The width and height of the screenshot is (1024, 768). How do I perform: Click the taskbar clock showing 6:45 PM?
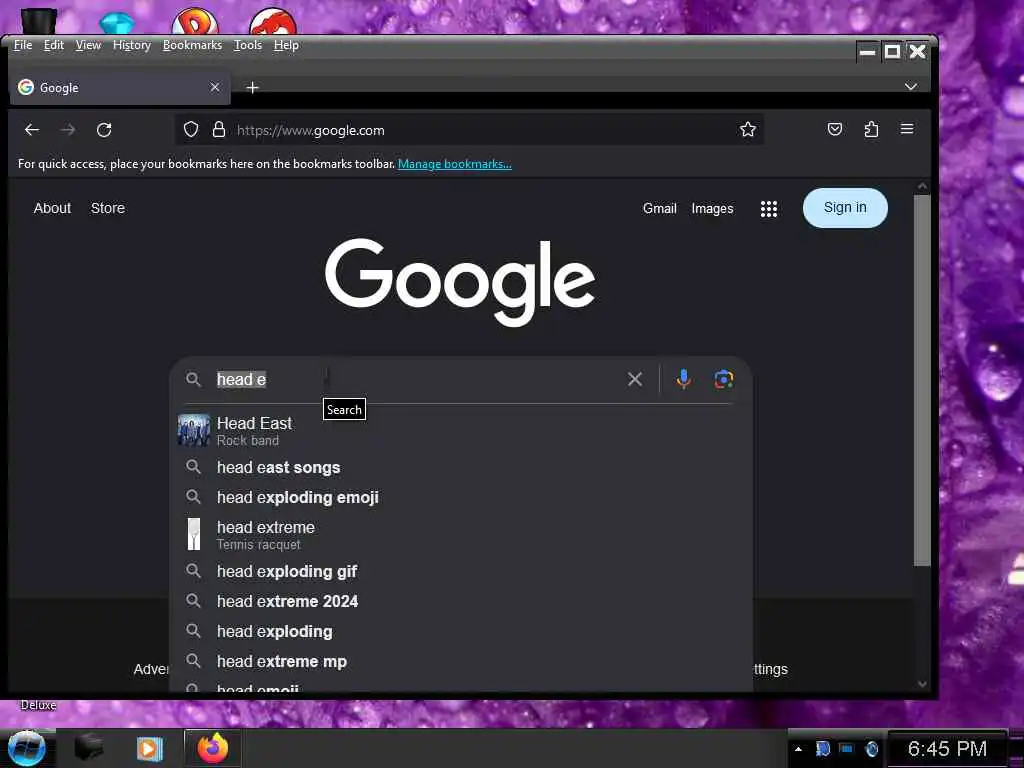click(x=947, y=748)
